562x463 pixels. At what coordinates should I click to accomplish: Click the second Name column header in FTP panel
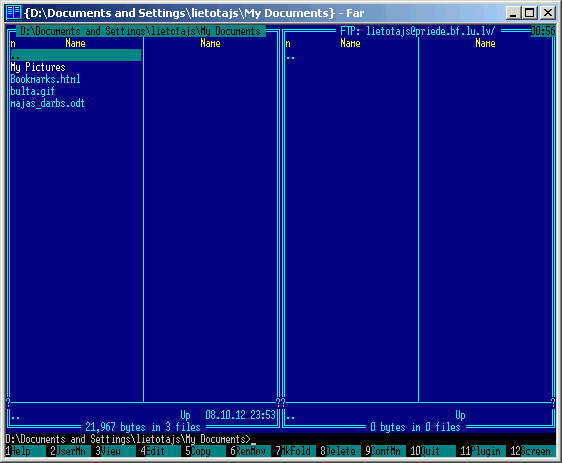point(485,43)
